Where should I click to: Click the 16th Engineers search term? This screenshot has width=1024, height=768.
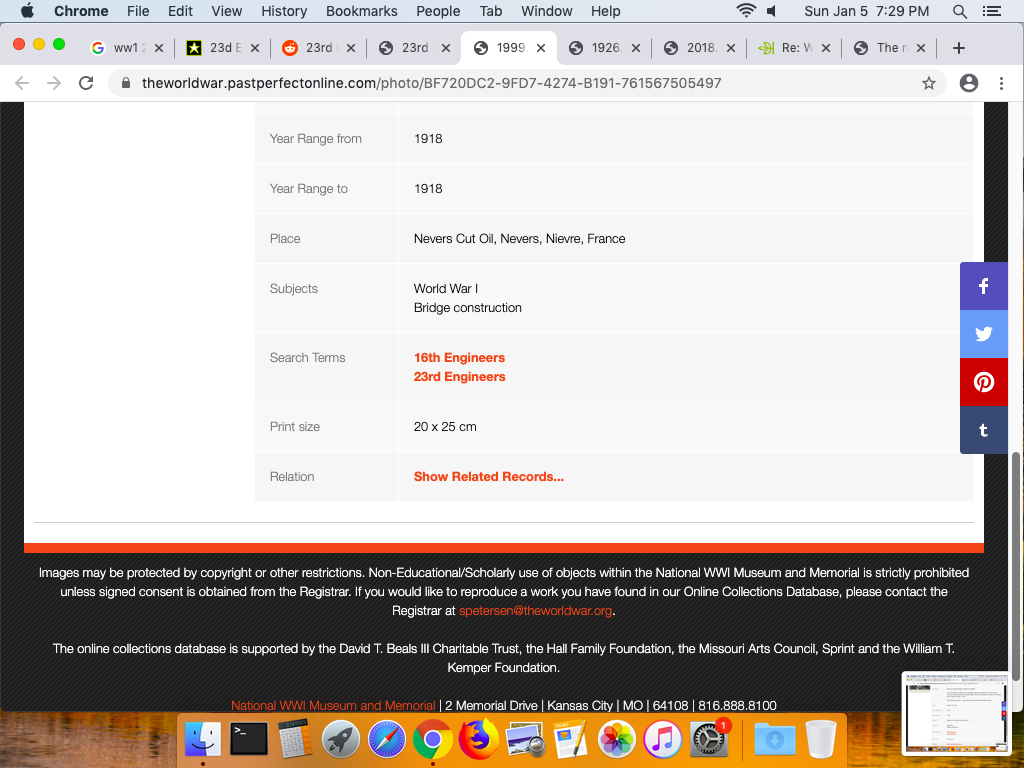459,358
